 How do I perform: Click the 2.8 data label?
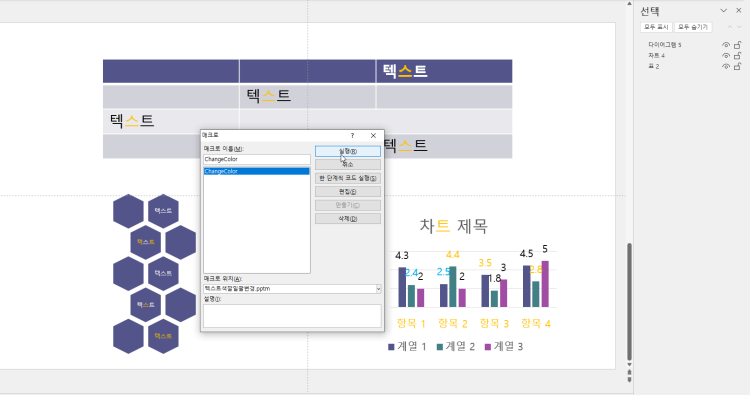(536, 270)
